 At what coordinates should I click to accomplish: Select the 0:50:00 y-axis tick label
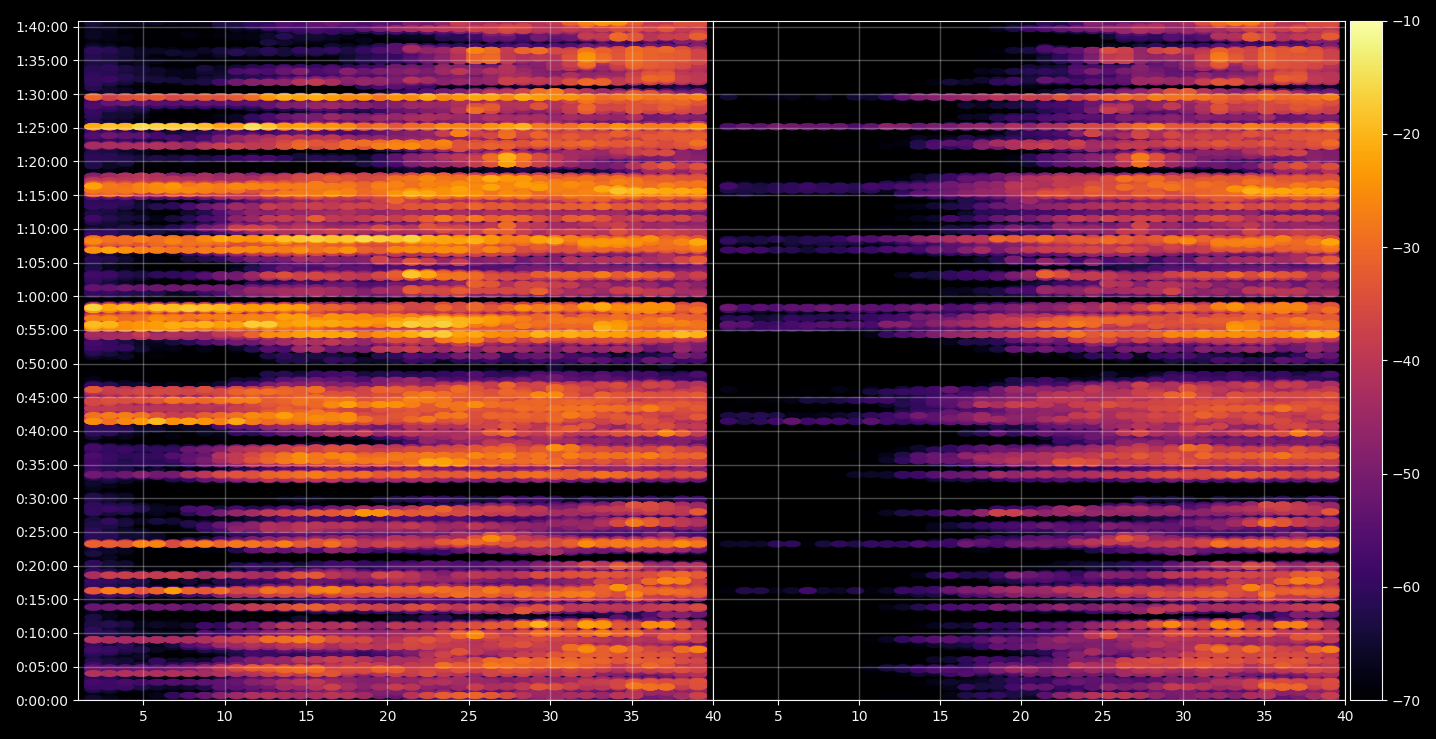click(42, 364)
